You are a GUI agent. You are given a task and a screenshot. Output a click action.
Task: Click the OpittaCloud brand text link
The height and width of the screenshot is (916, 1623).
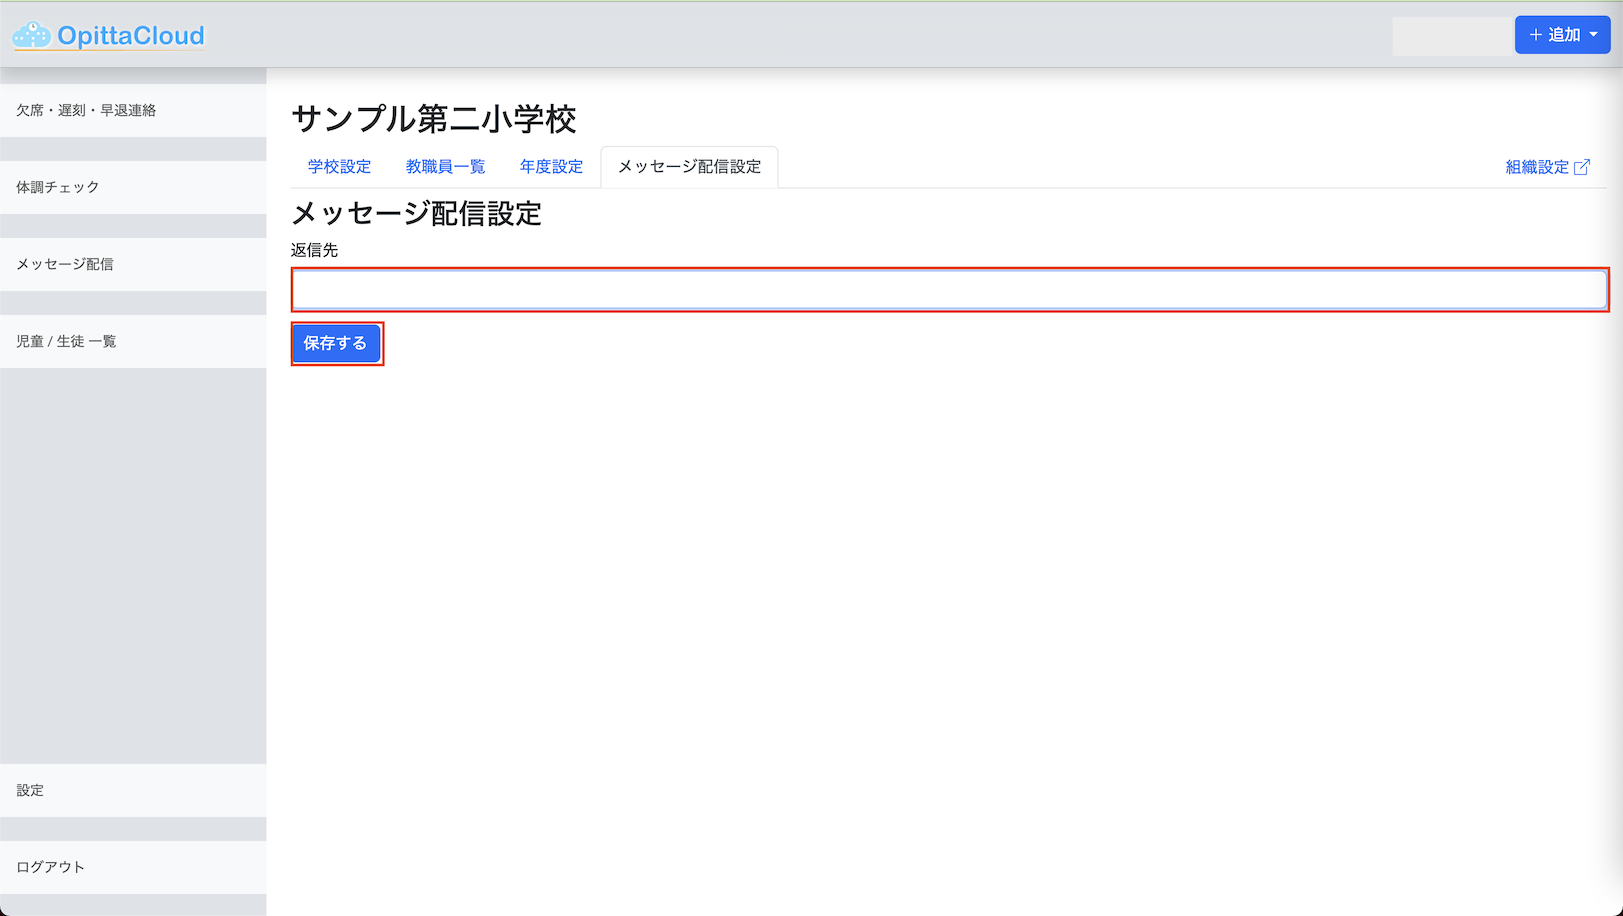(131, 36)
